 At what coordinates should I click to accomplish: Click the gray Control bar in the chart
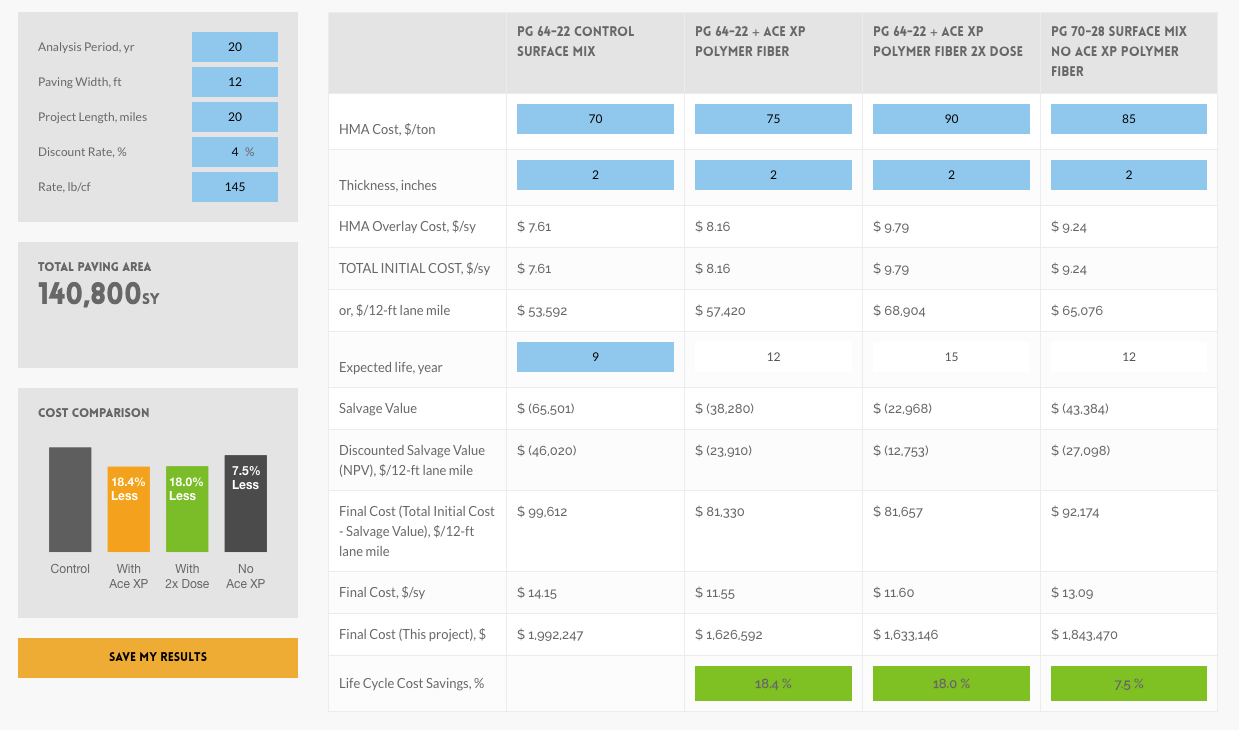pyautogui.click(x=70, y=499)
